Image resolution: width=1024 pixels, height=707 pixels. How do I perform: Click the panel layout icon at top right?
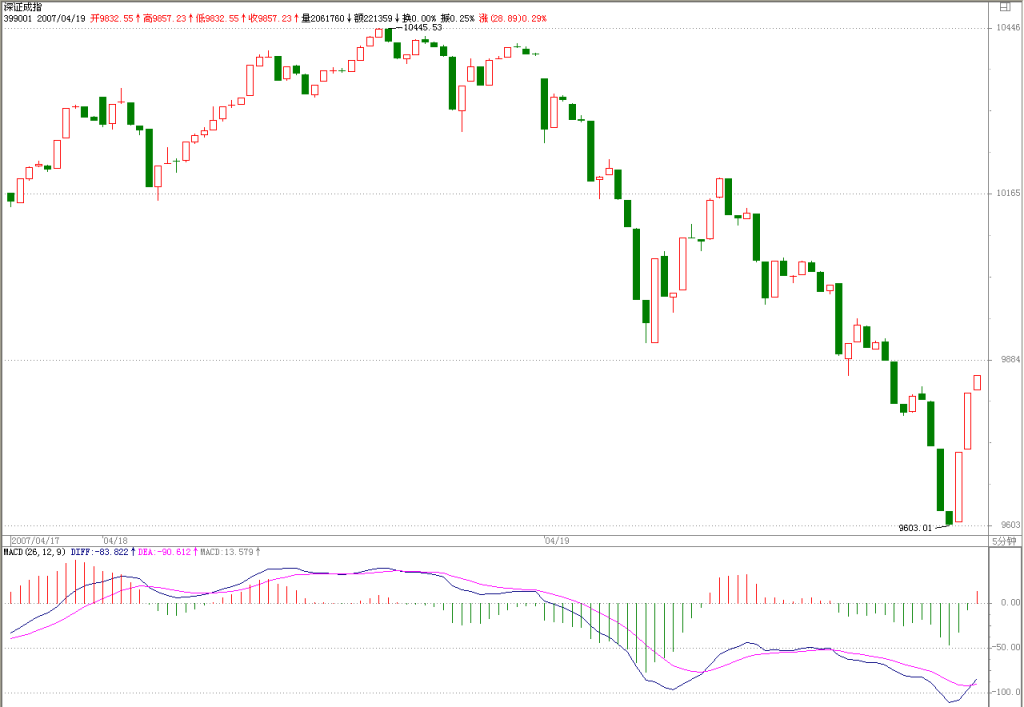1005,7
